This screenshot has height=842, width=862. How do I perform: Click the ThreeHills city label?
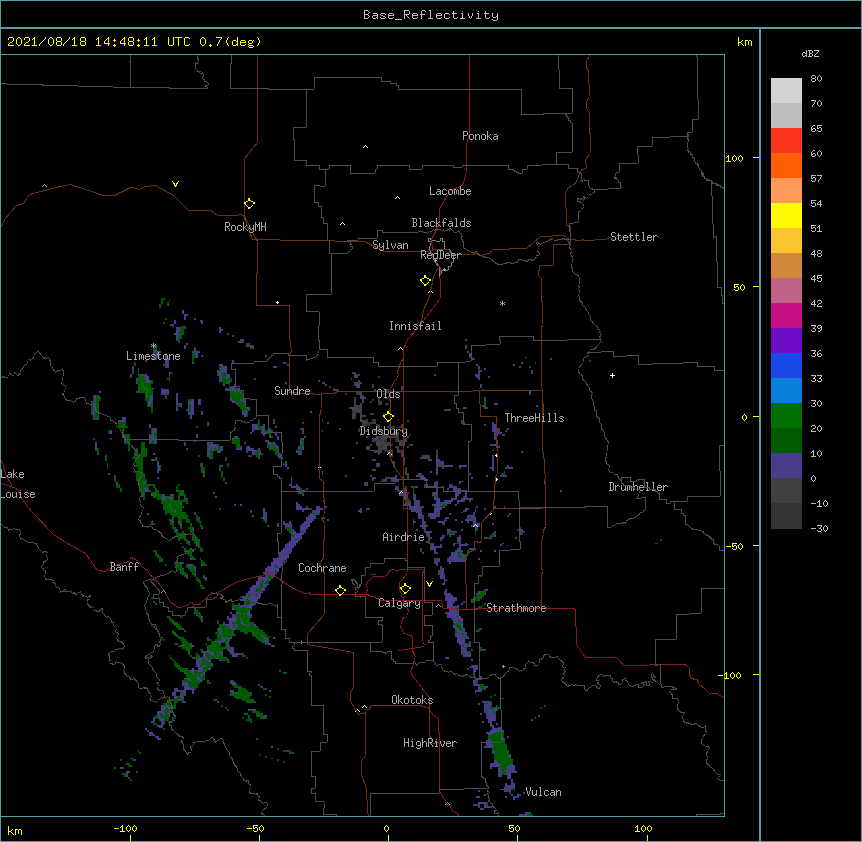point(534,418)
